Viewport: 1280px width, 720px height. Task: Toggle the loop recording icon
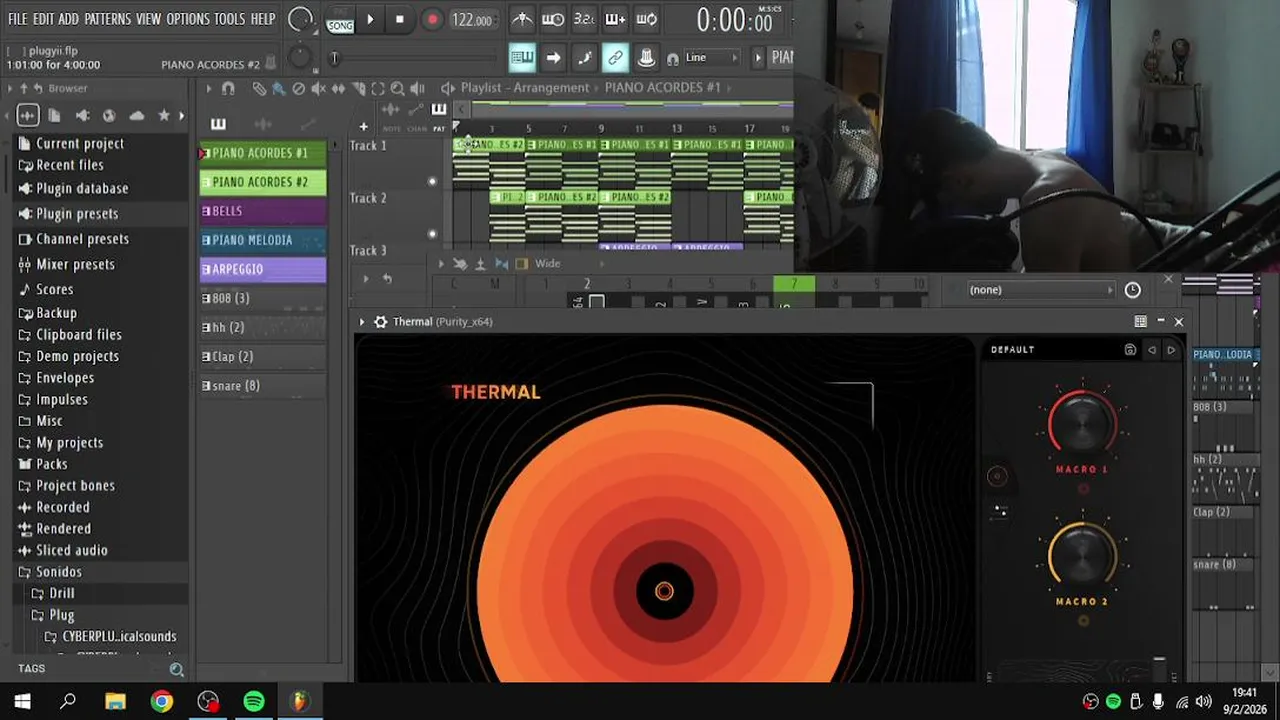(x=646, y=19)
